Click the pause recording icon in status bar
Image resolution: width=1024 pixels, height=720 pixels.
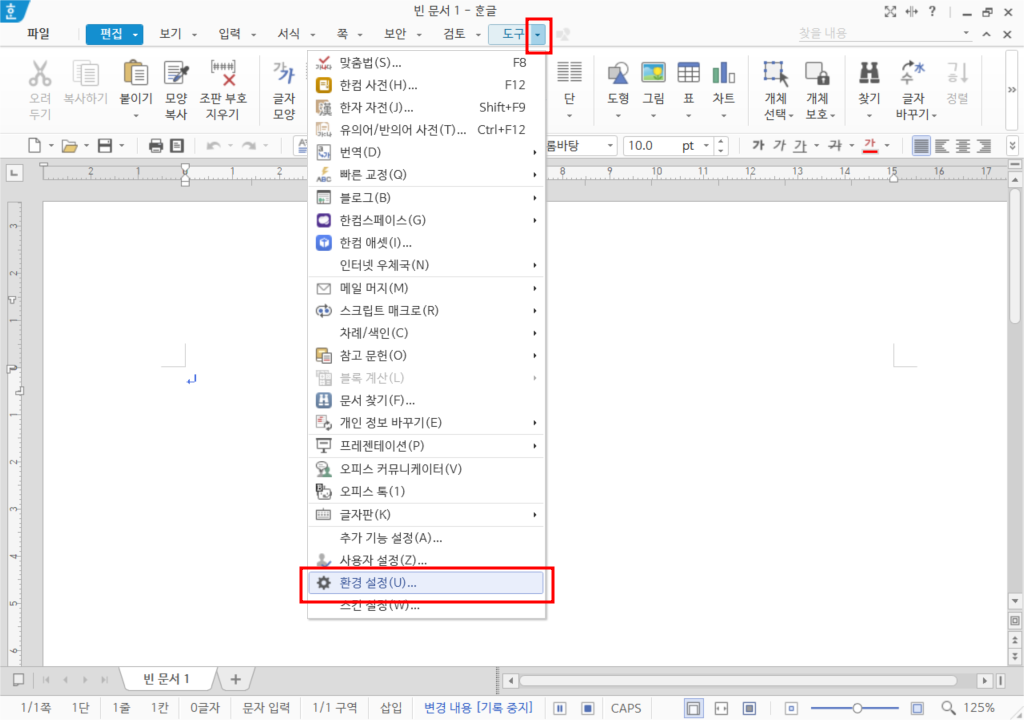point(560,708)
